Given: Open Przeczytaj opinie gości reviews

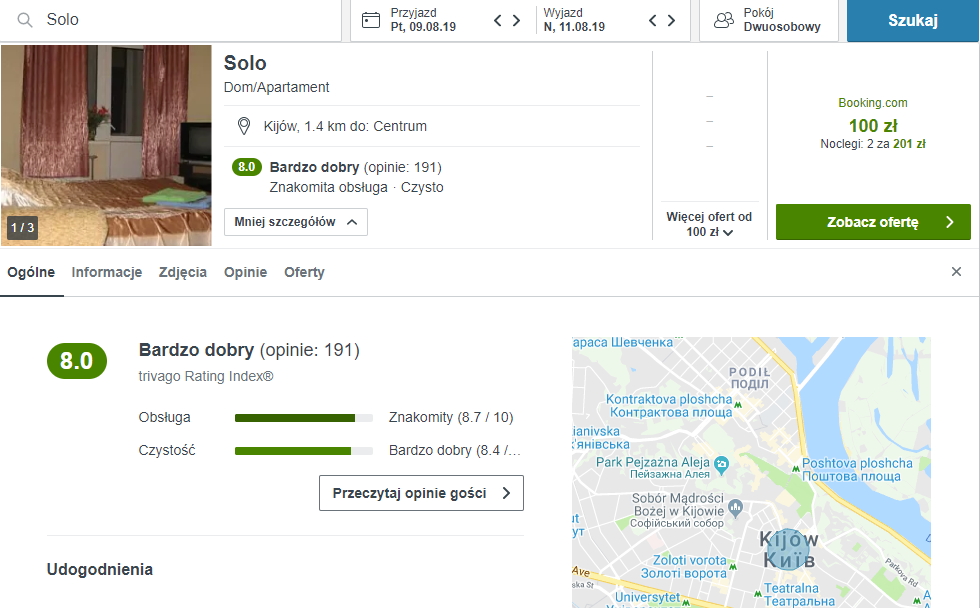Looking at the screenshot, I should pos(421,493).
